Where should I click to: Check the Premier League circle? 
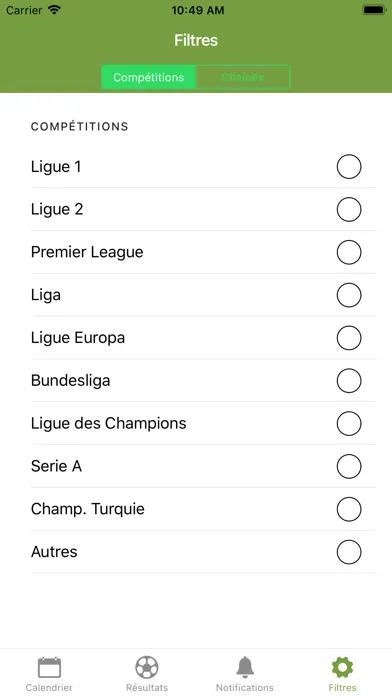point(349,252)
